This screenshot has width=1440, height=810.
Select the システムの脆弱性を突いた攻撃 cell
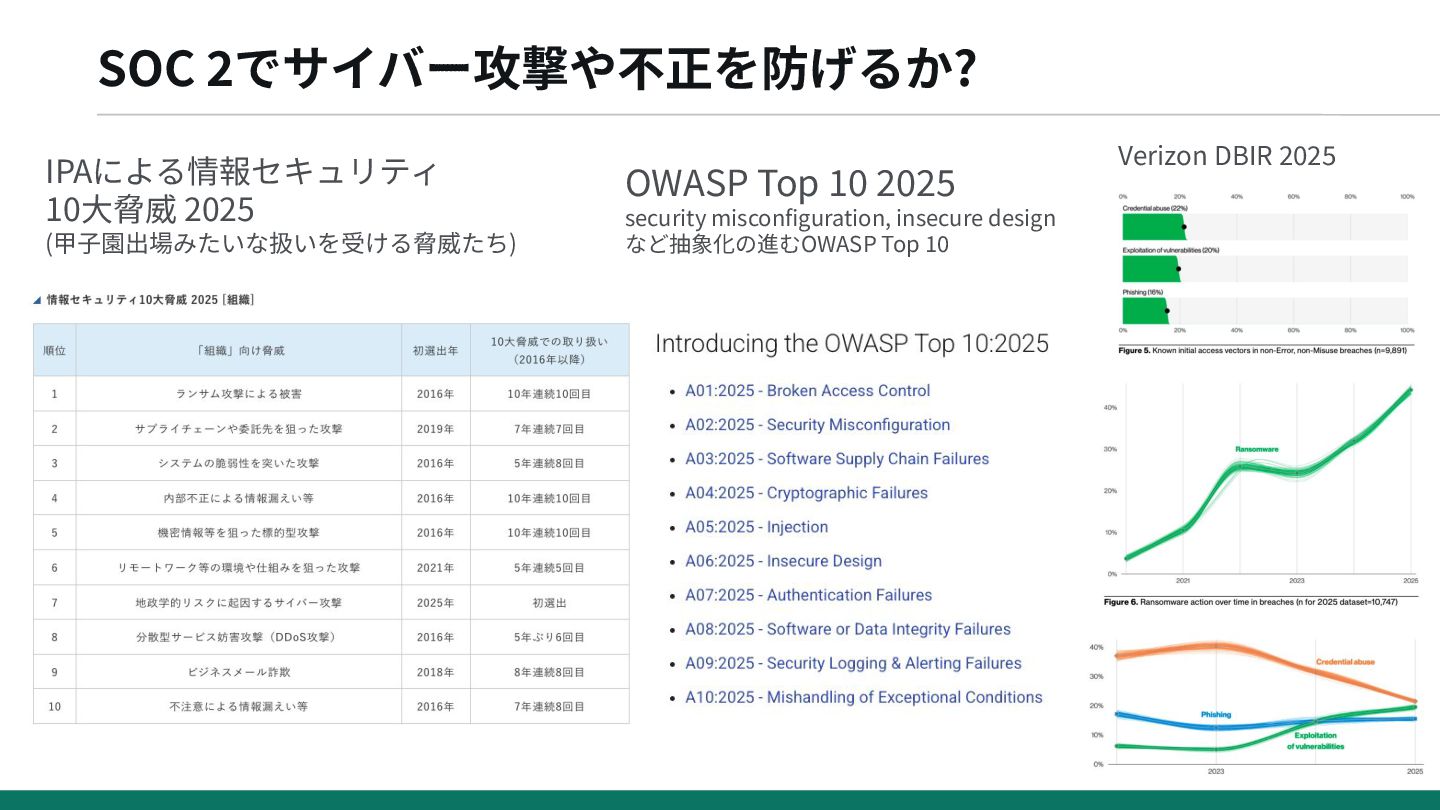pyautogui.click(x=239, y=463)
